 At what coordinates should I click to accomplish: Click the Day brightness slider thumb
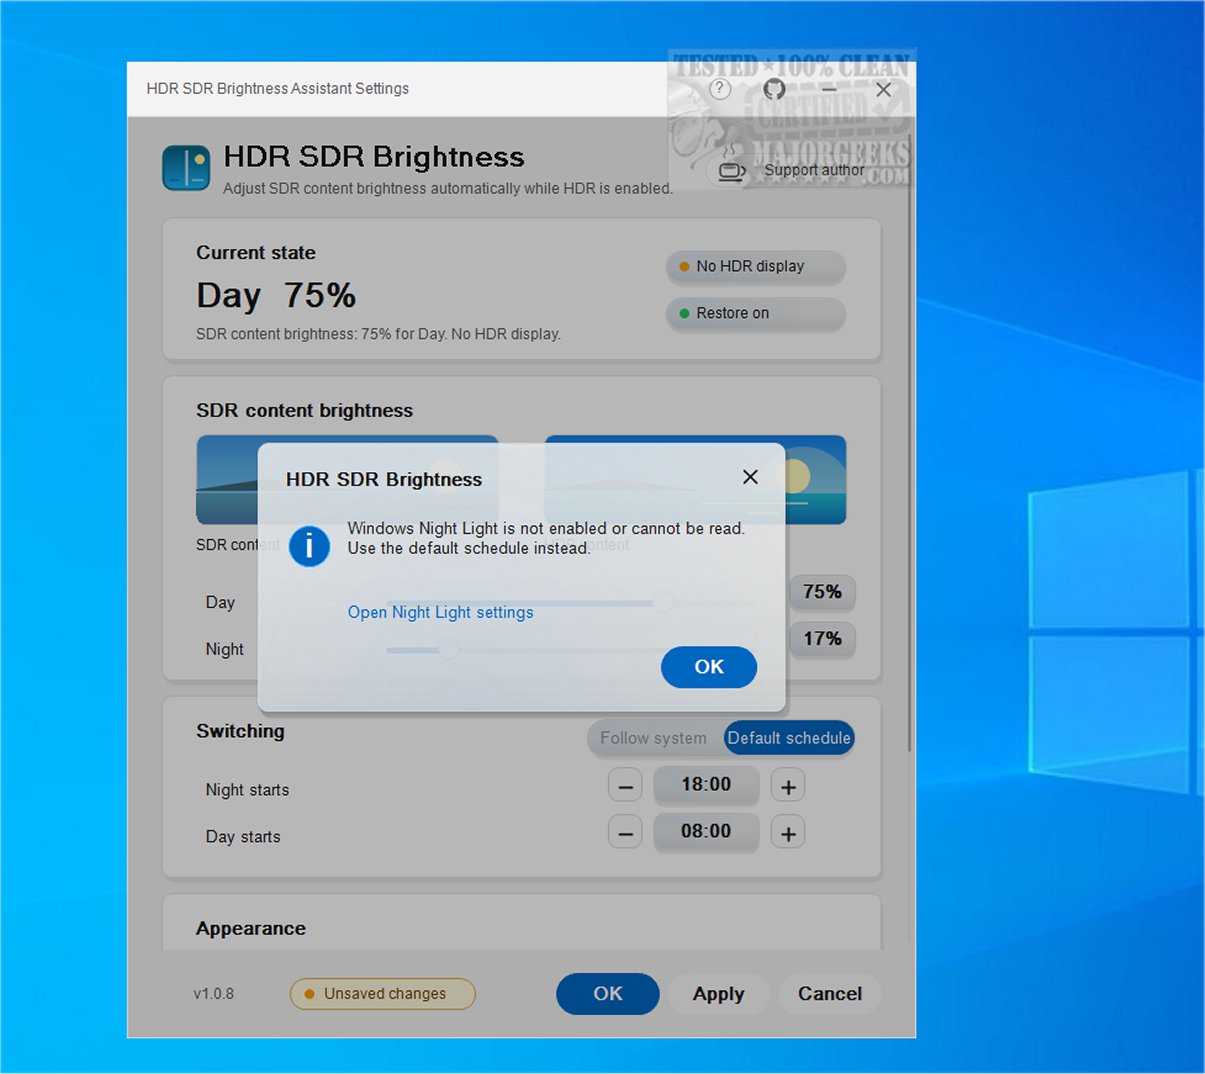663,602
